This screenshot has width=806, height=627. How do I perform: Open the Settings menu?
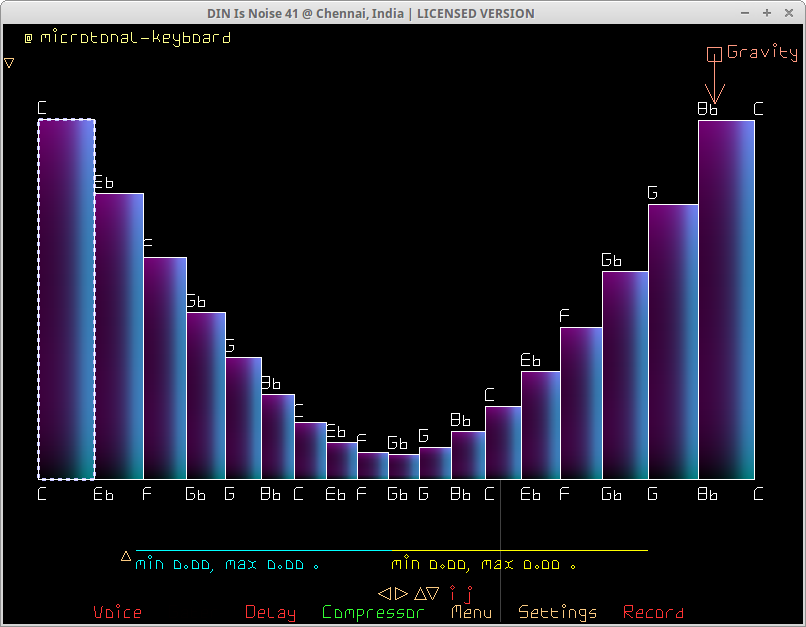click(x=557, y=612)
